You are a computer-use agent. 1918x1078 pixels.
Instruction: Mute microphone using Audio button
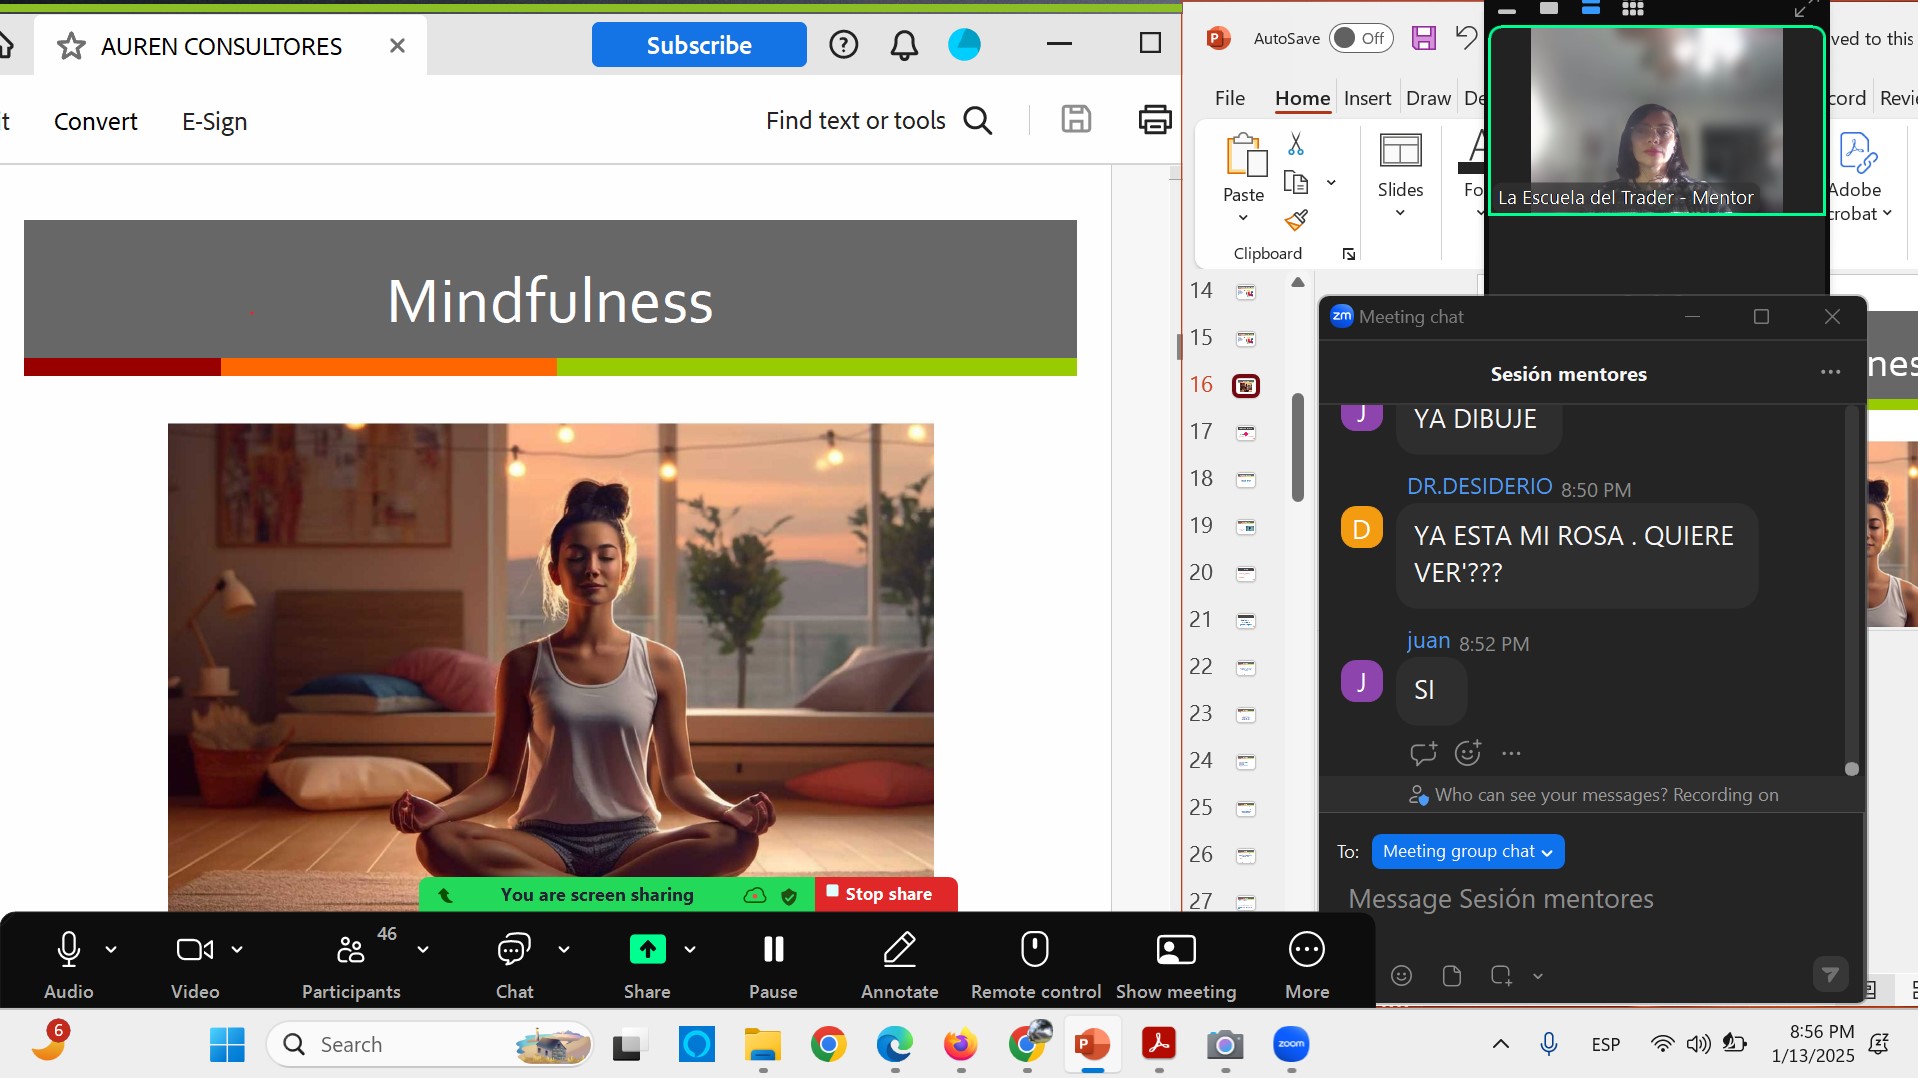69,950
